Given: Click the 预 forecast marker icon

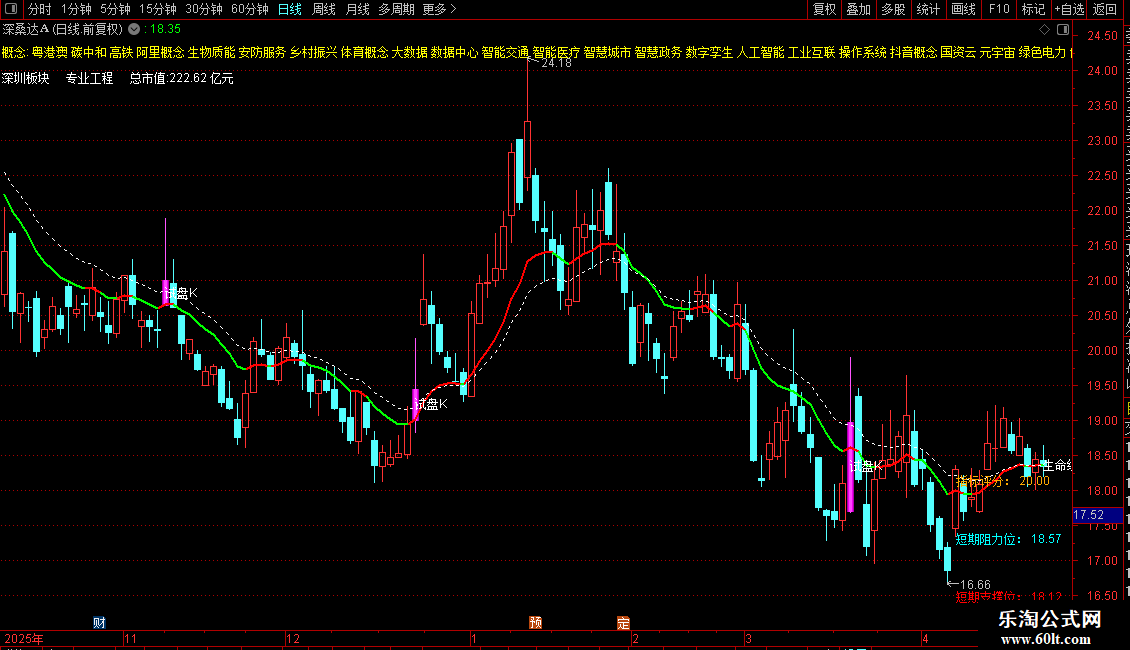Looking at the screenshot, I should point(535,623).
